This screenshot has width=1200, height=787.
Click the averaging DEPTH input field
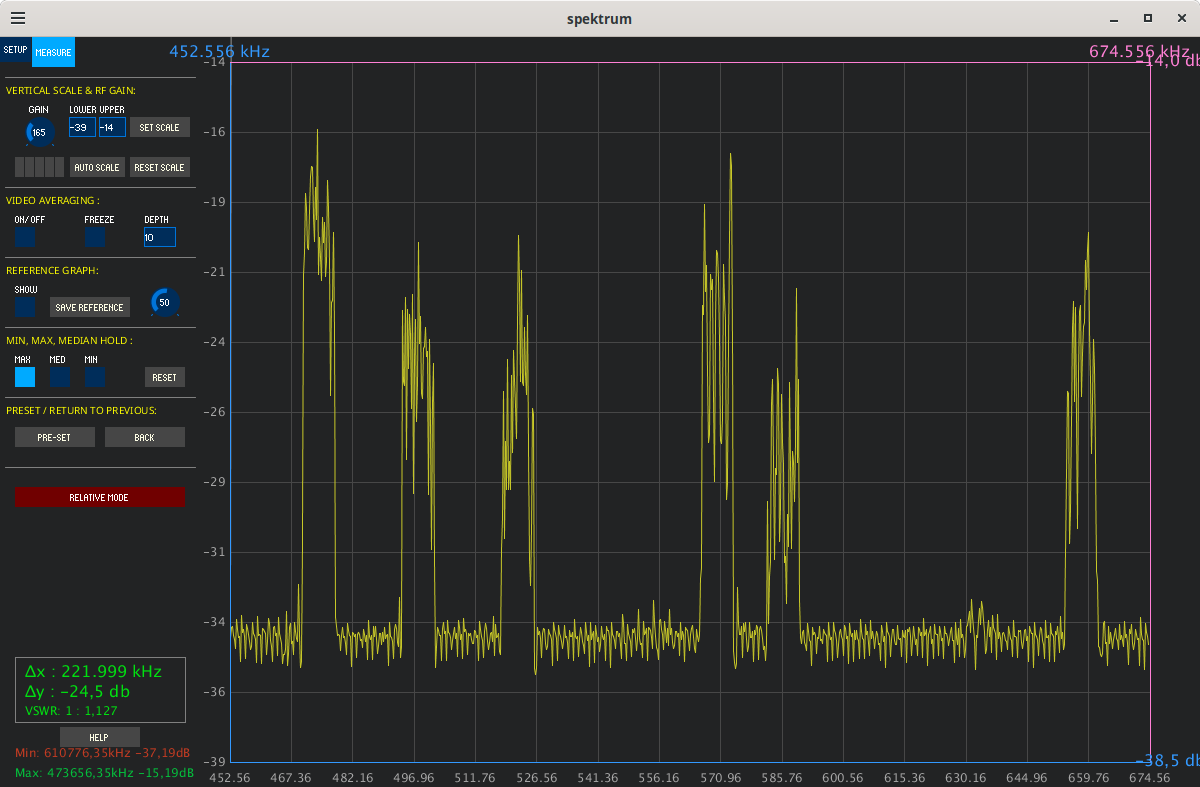click(159, 237)
